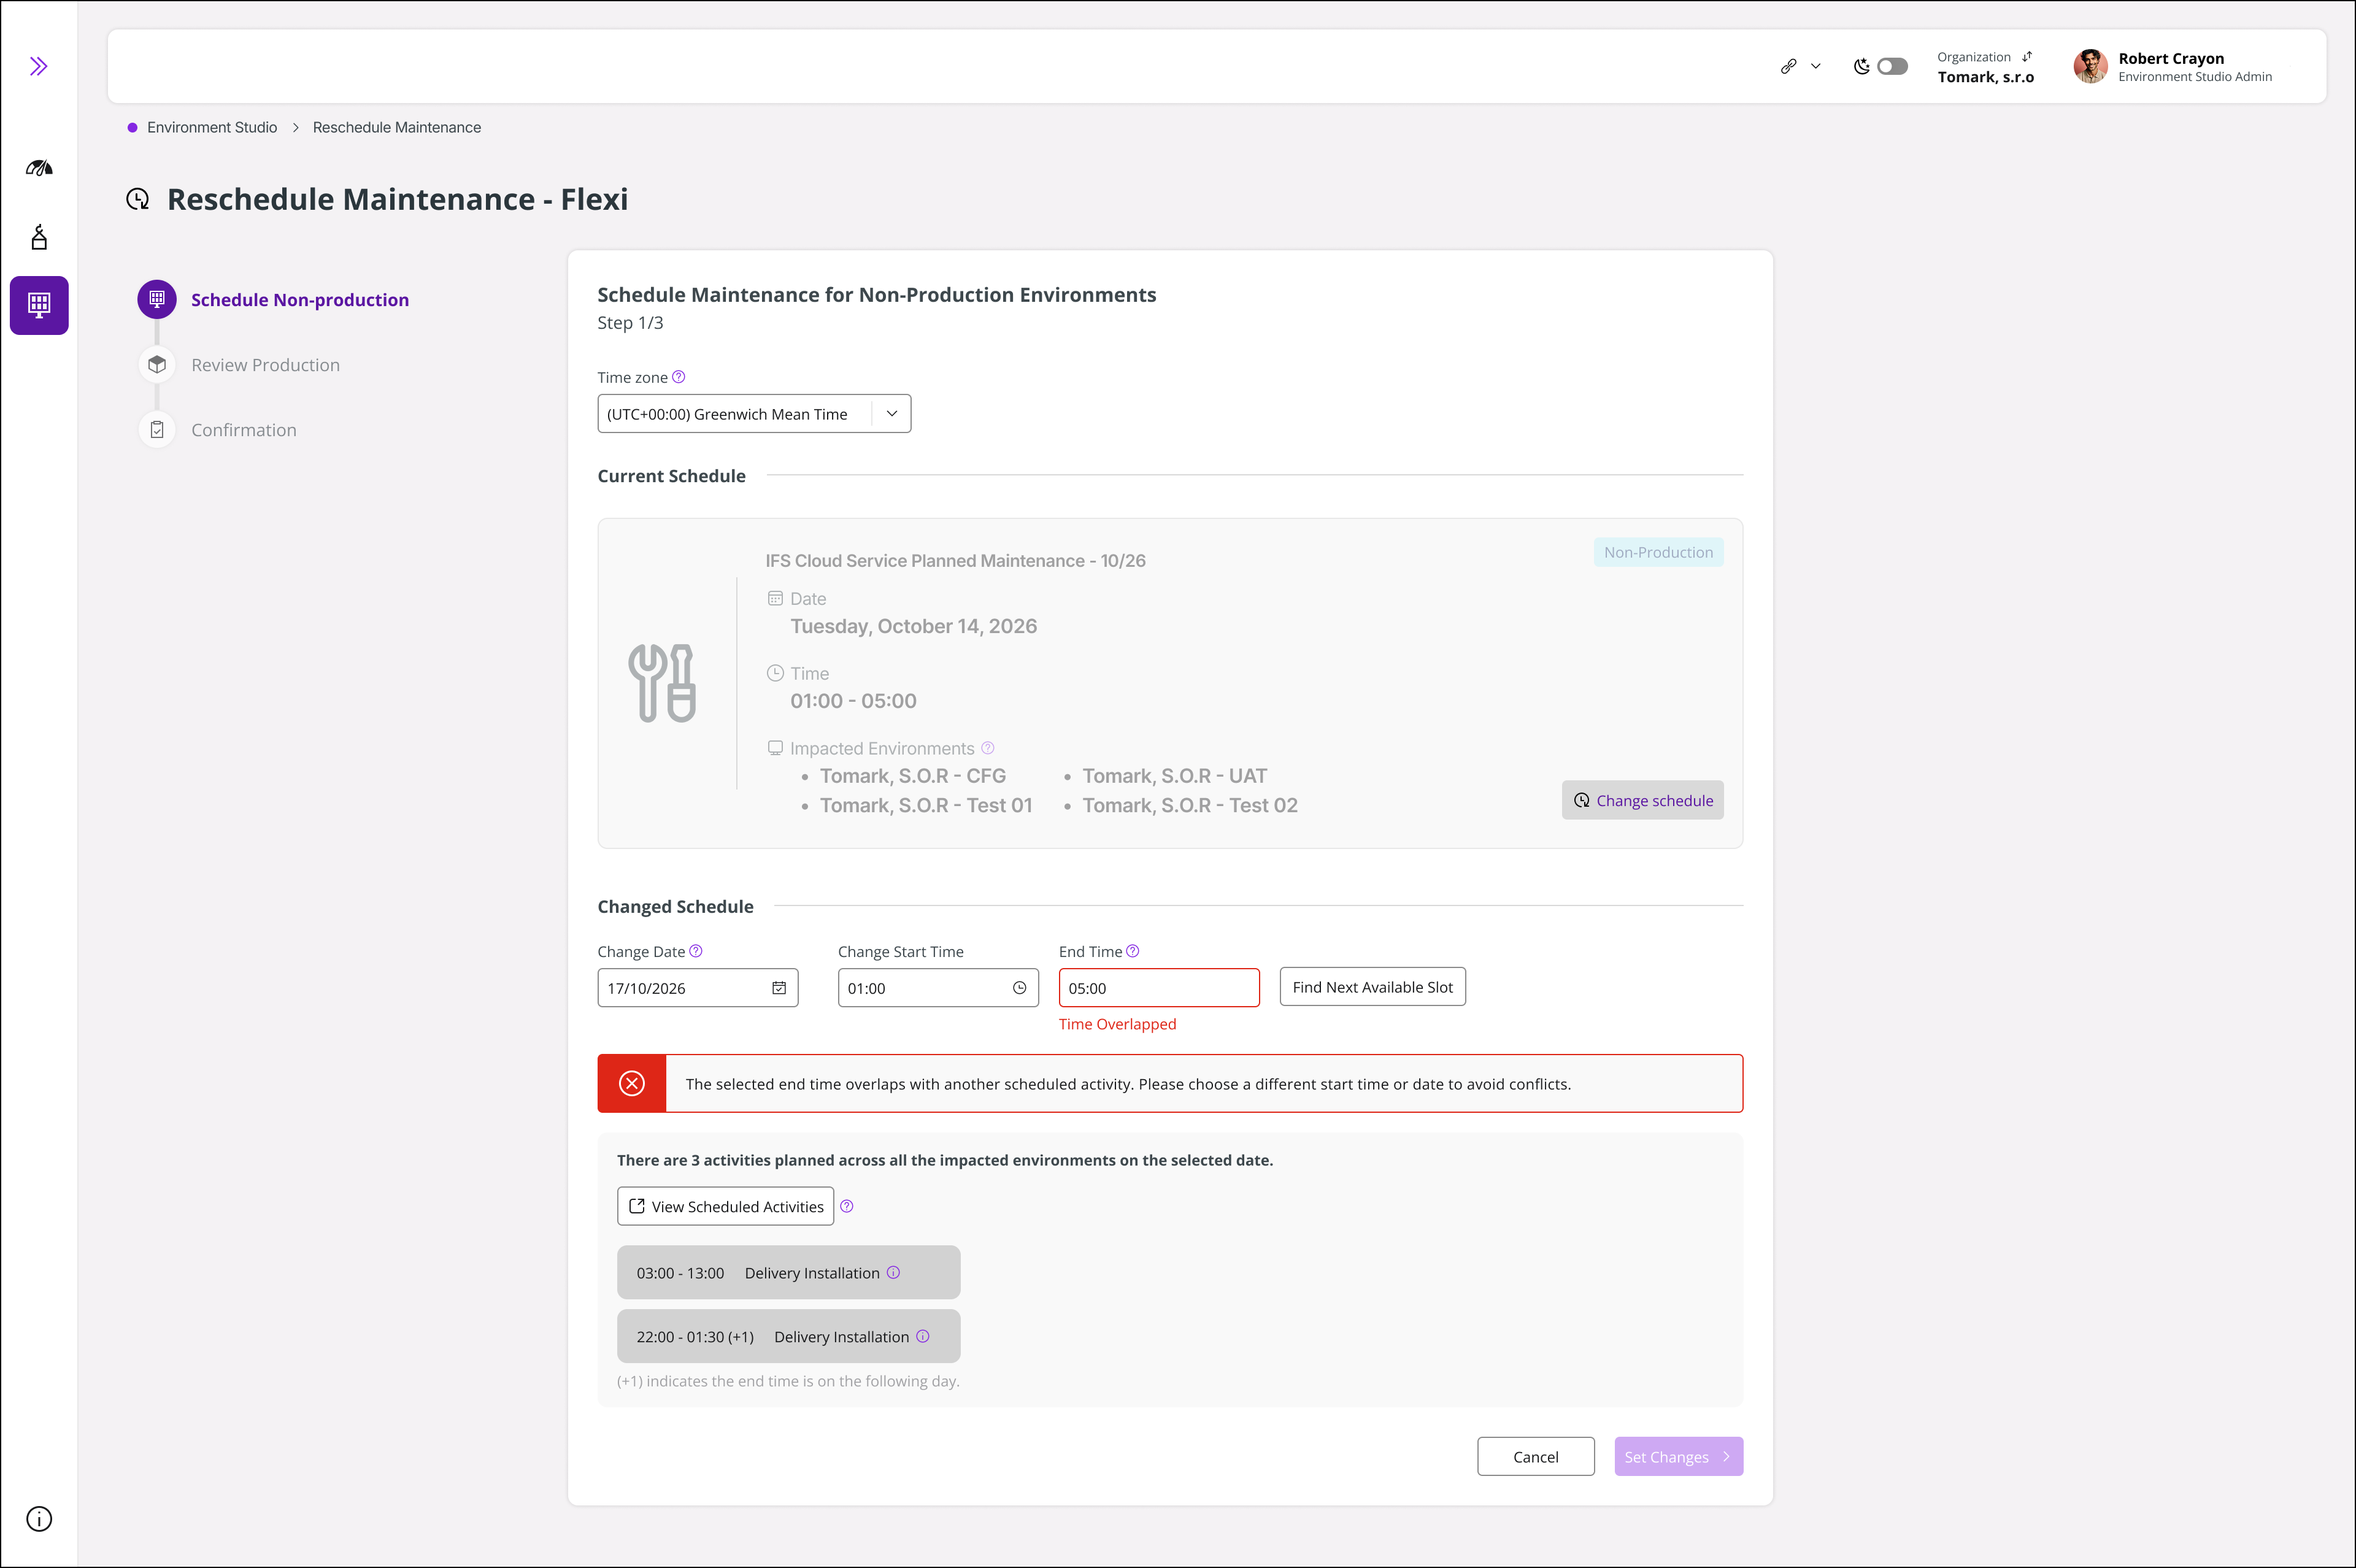
Task: Click the Non-Production badge
Action: (1658, 552)
